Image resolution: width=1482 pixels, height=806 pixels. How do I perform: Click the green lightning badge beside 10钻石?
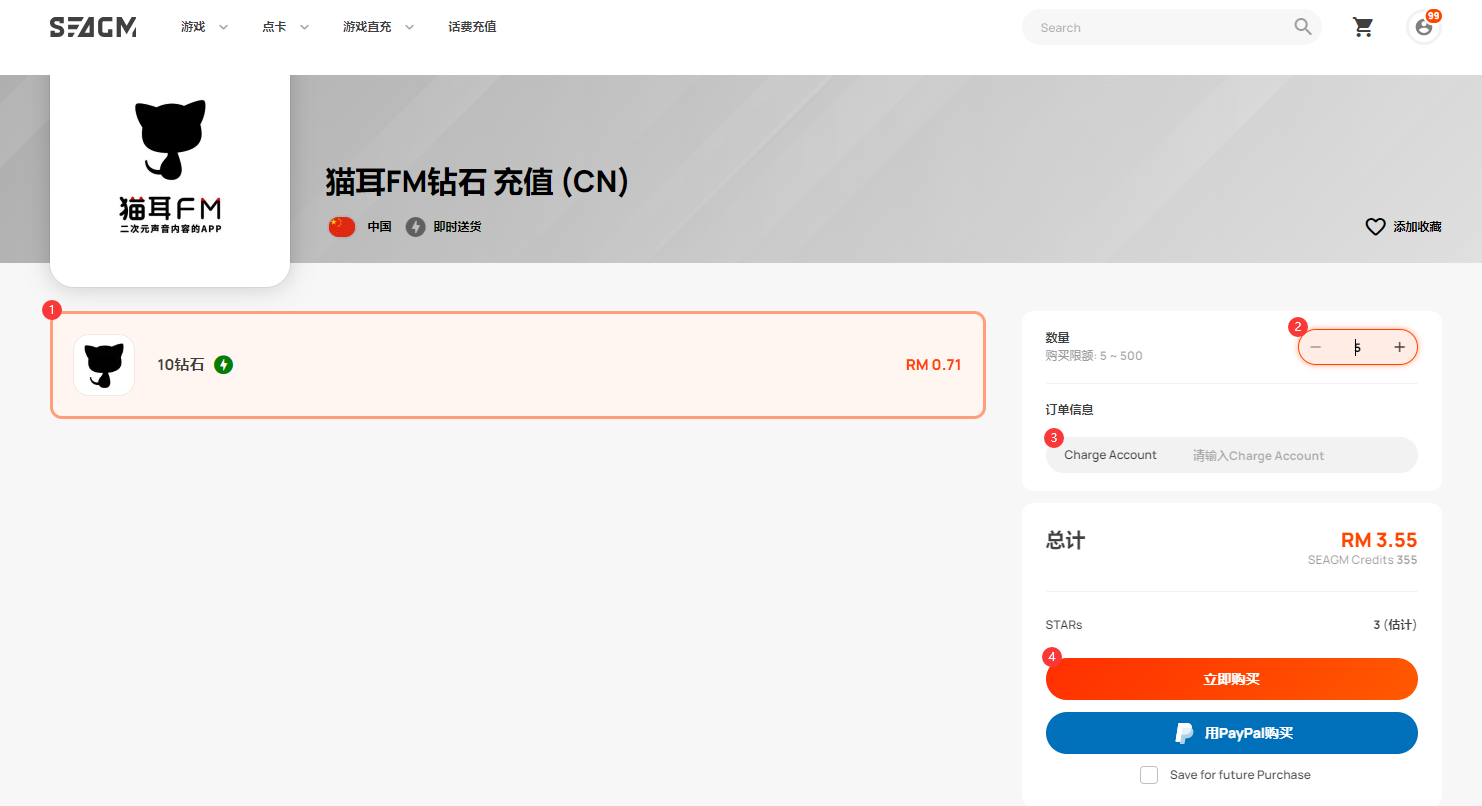224,365
